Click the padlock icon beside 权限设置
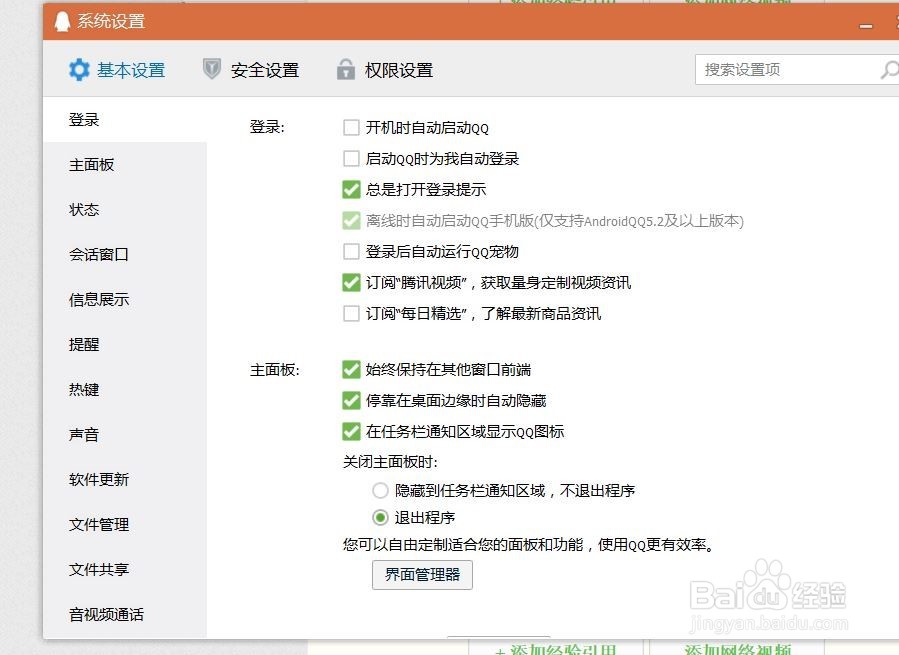Viewport: 899px width, 655px height. pyautogui.click(x=345, y=69)
